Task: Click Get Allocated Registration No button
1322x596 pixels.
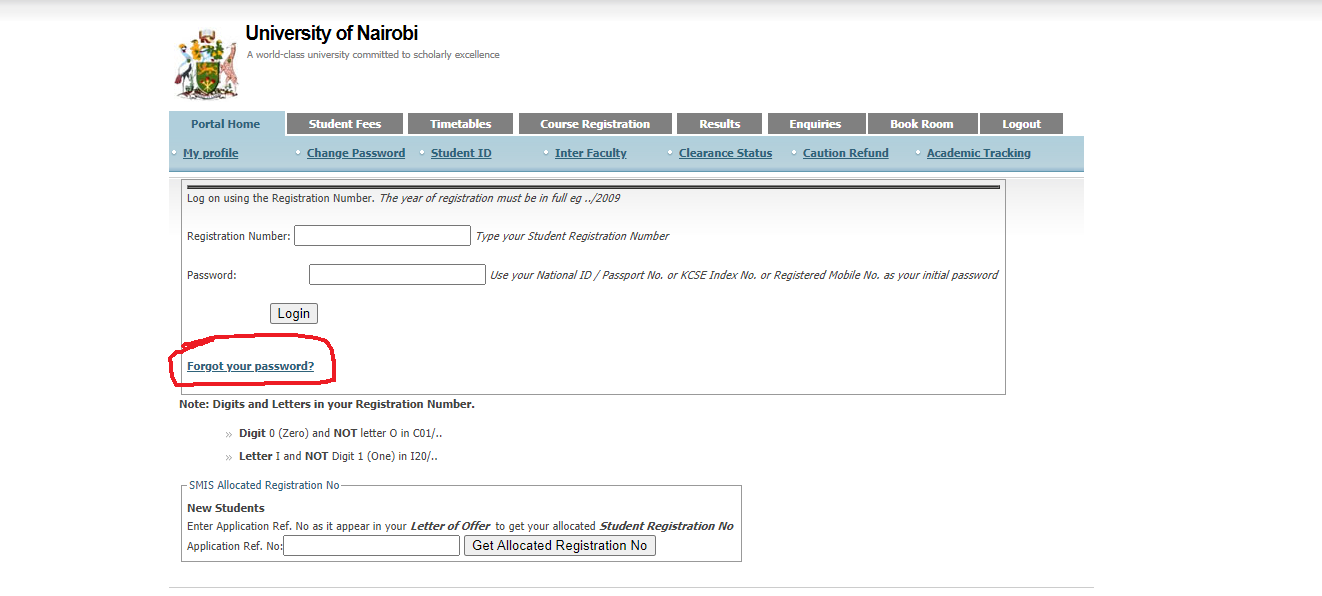Action: [560, 545]
